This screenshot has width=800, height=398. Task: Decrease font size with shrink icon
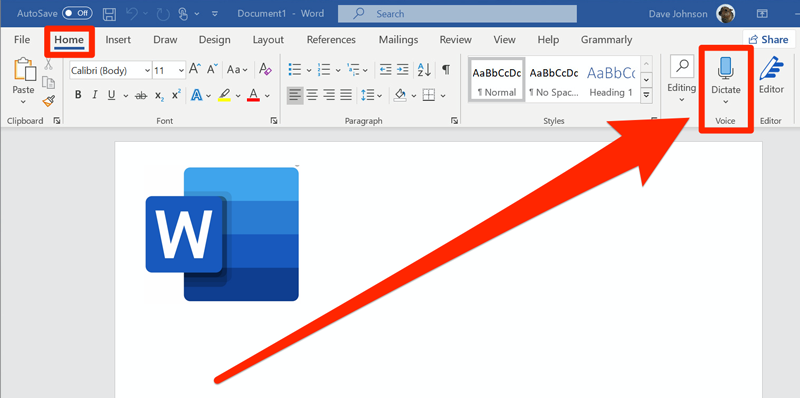[x=212, y=69]
